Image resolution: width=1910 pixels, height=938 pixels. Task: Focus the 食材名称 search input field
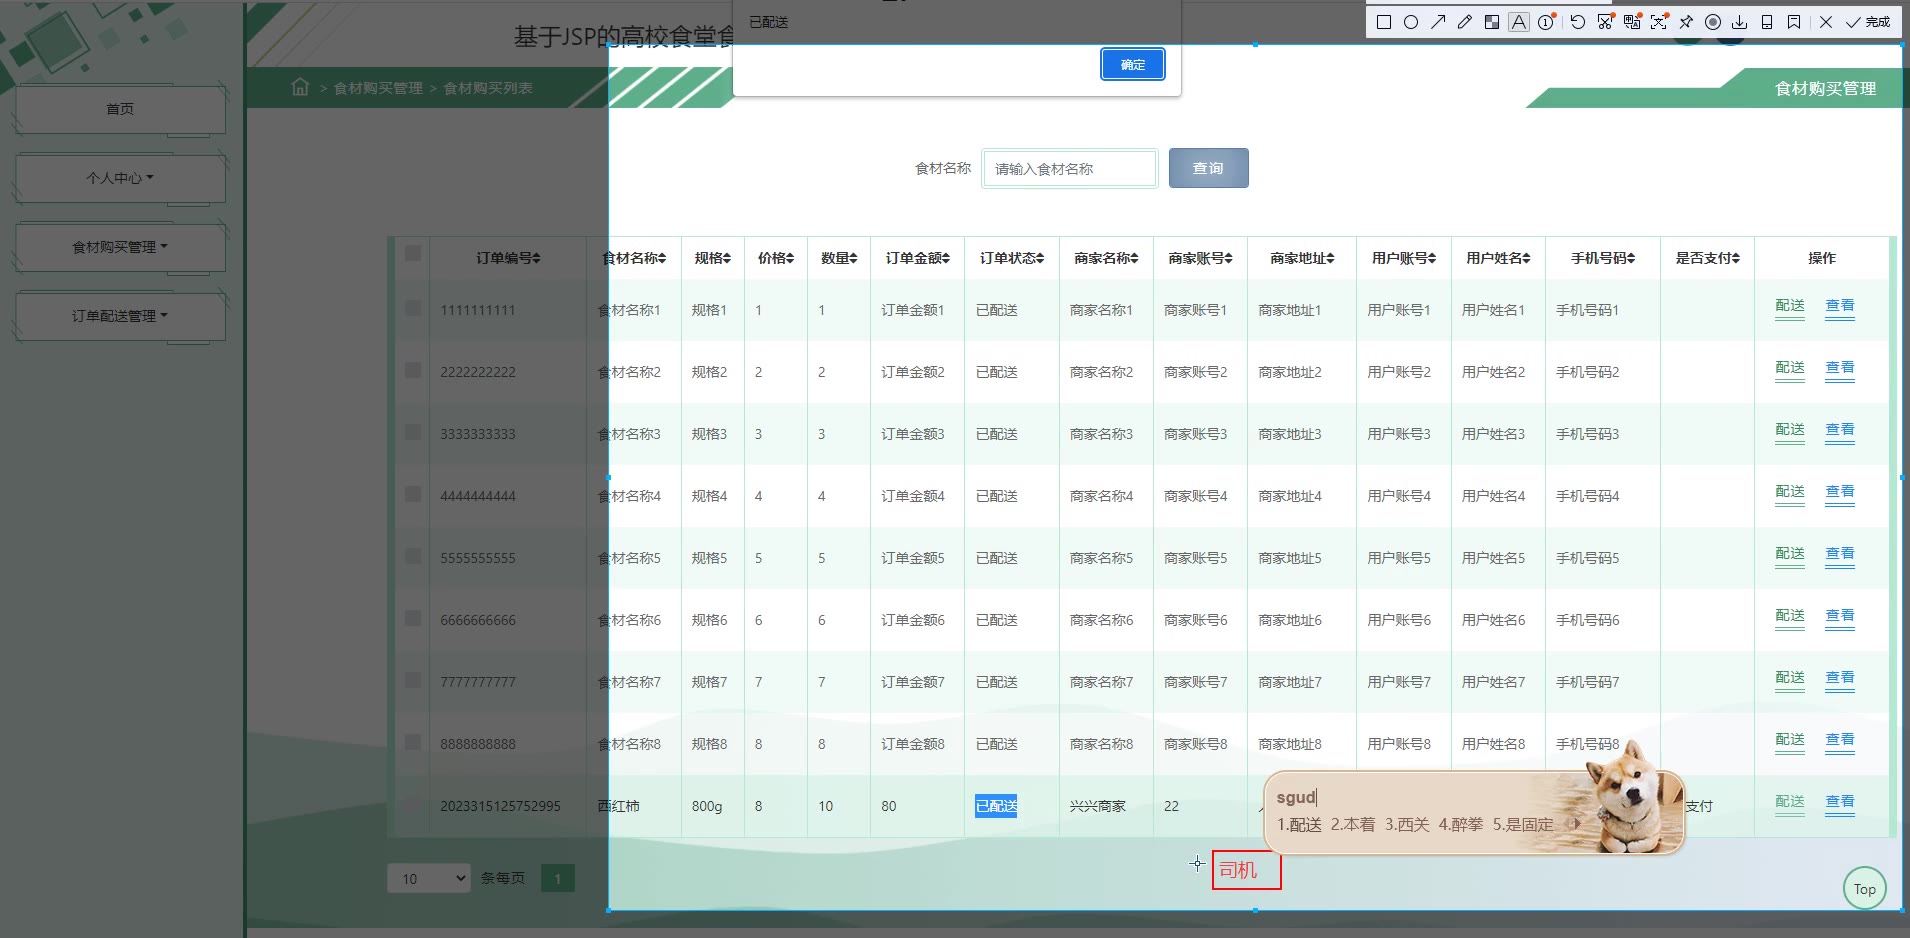(1069, 169)
